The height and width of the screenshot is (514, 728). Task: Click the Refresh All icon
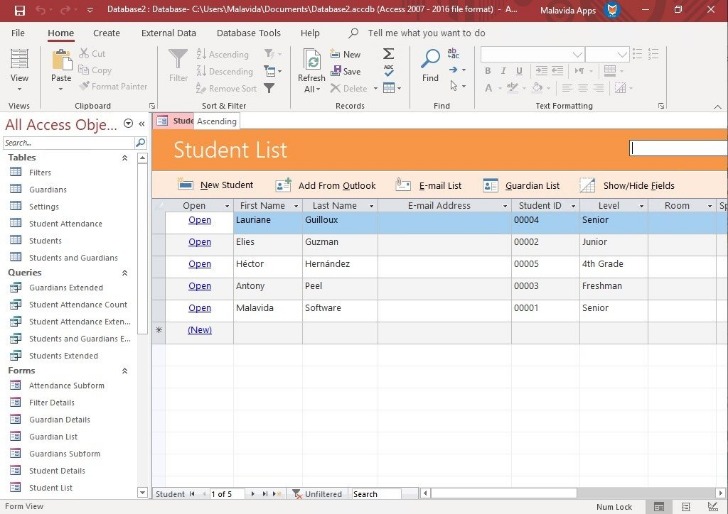311,60
